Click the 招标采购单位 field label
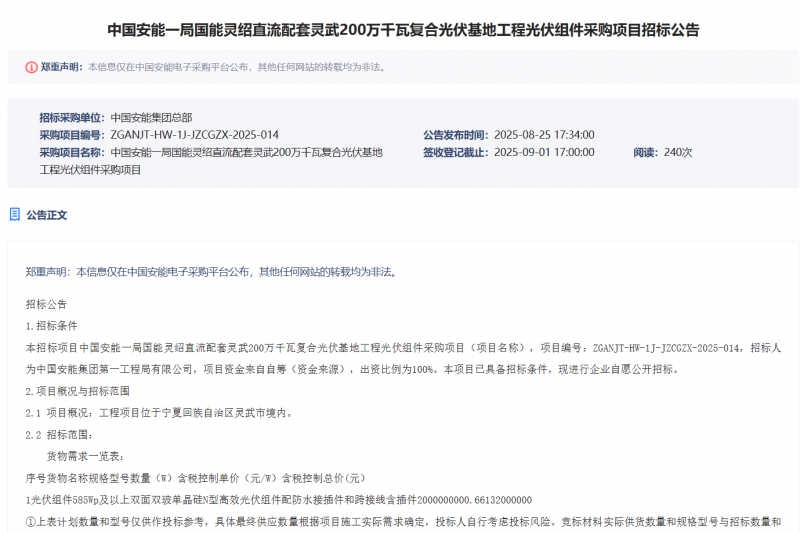The width and height of the screenshot is (800, 533). point(71,117)
